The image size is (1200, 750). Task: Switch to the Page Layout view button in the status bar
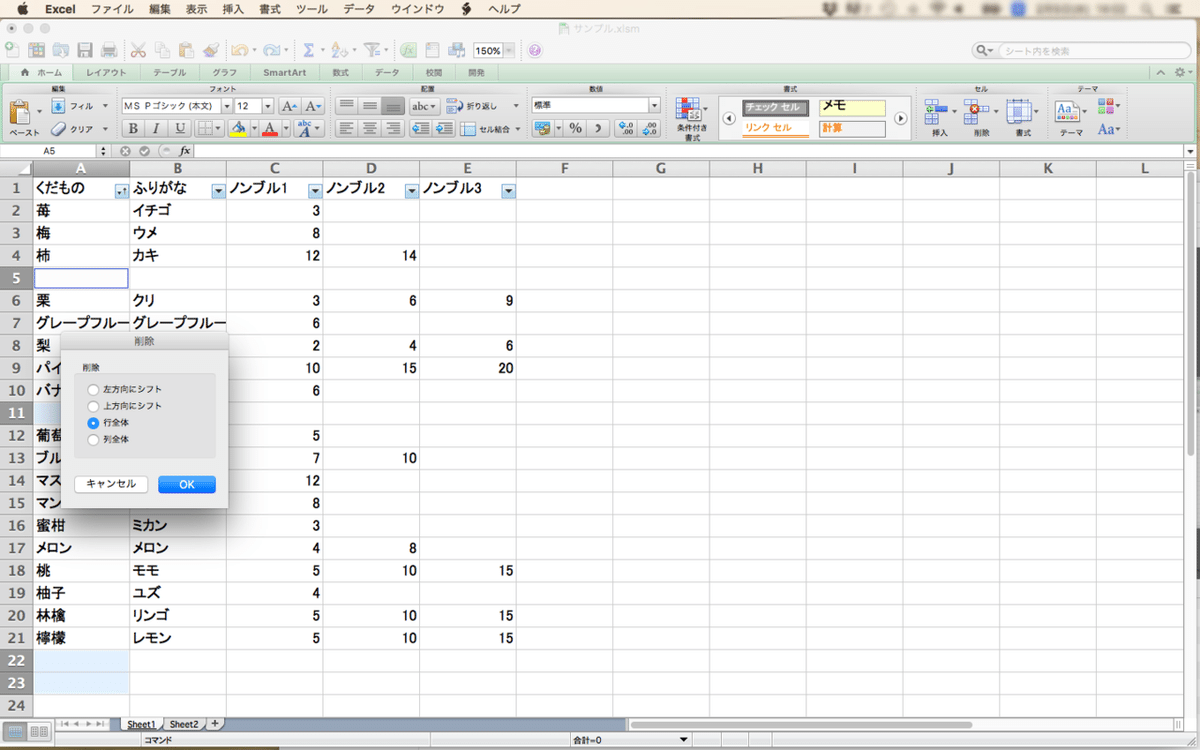point(39,732)
